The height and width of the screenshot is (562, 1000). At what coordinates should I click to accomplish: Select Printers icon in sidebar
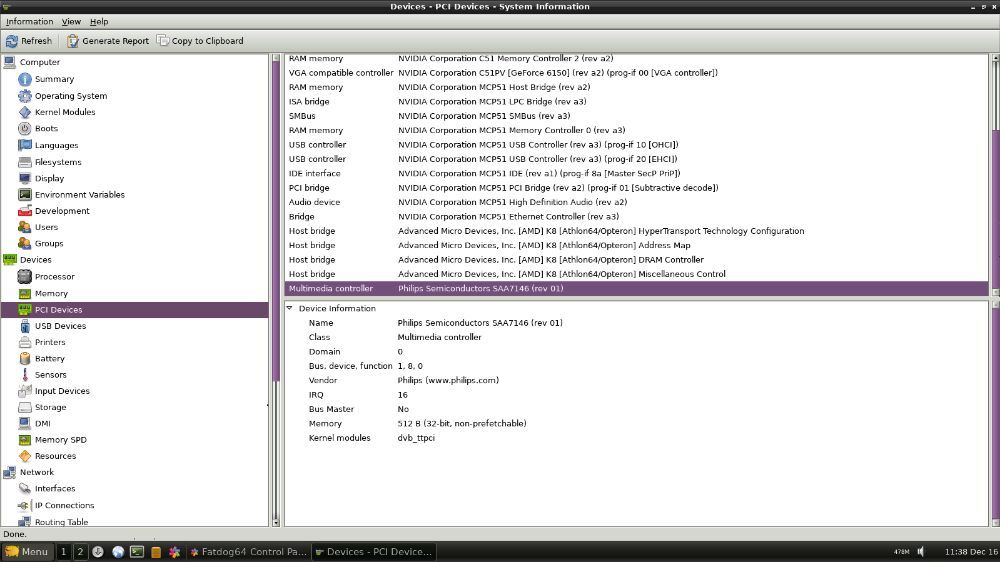[x=25, y=342]
